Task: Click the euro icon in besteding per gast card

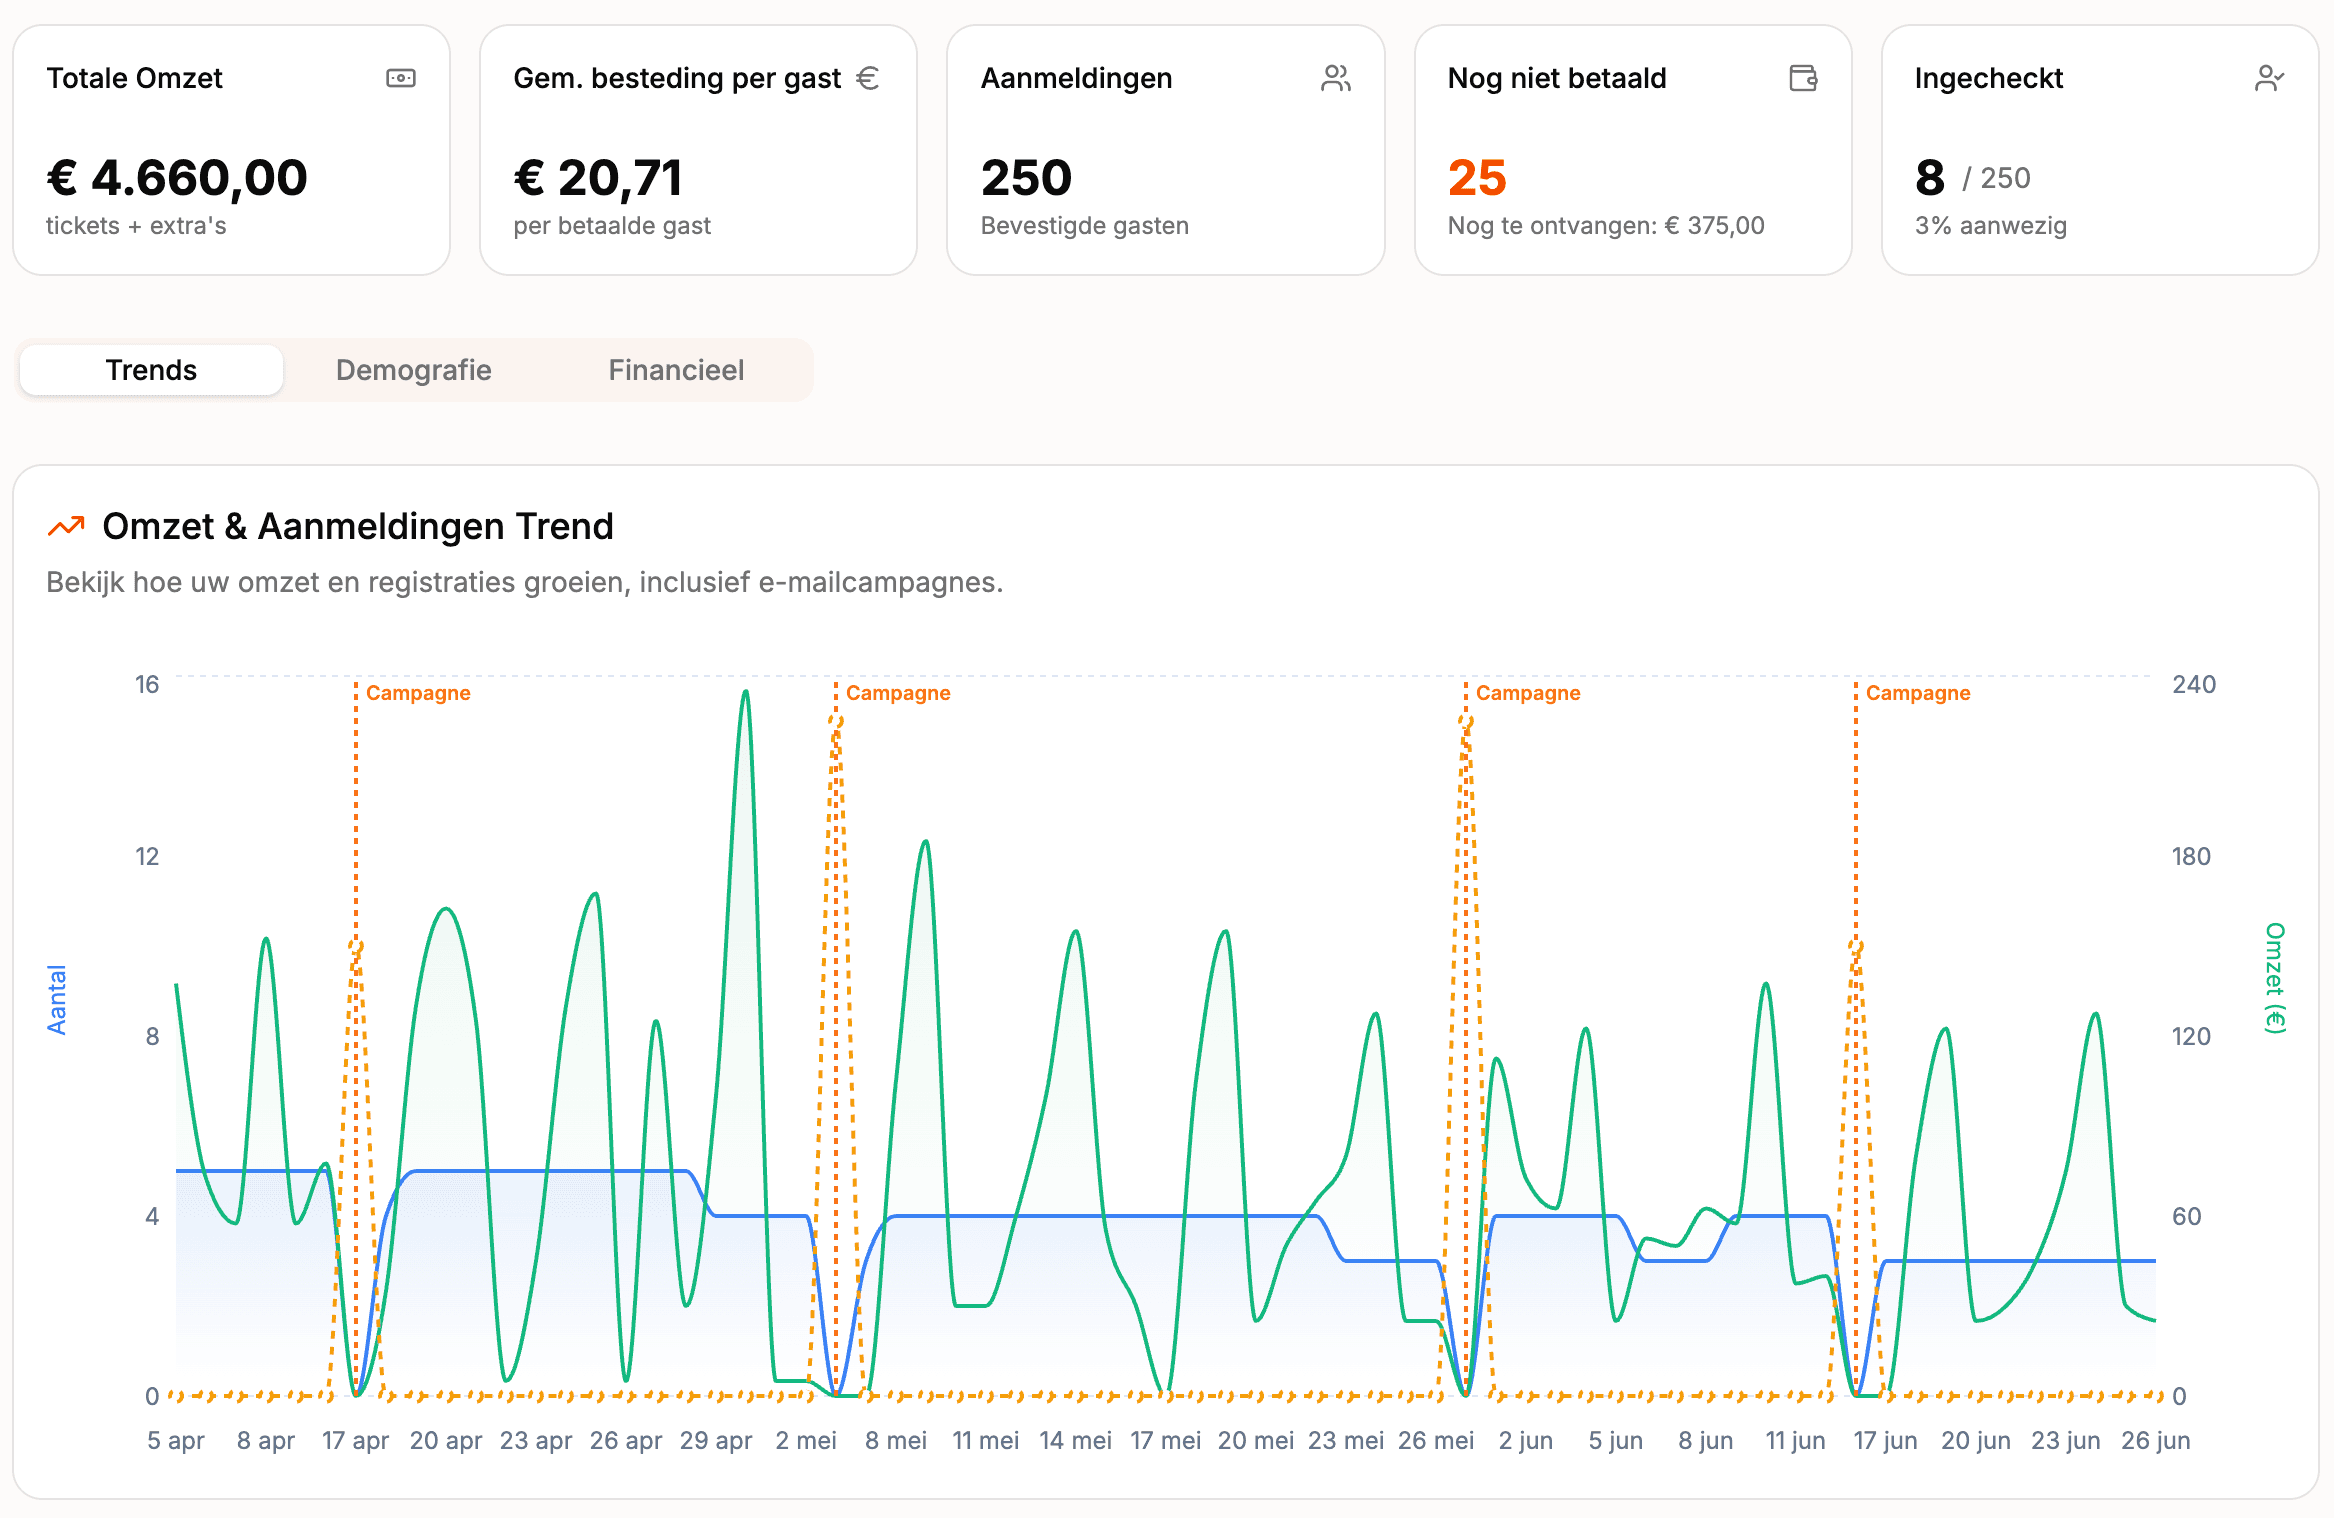Action: pyautogui.click(x=868, y=78)
